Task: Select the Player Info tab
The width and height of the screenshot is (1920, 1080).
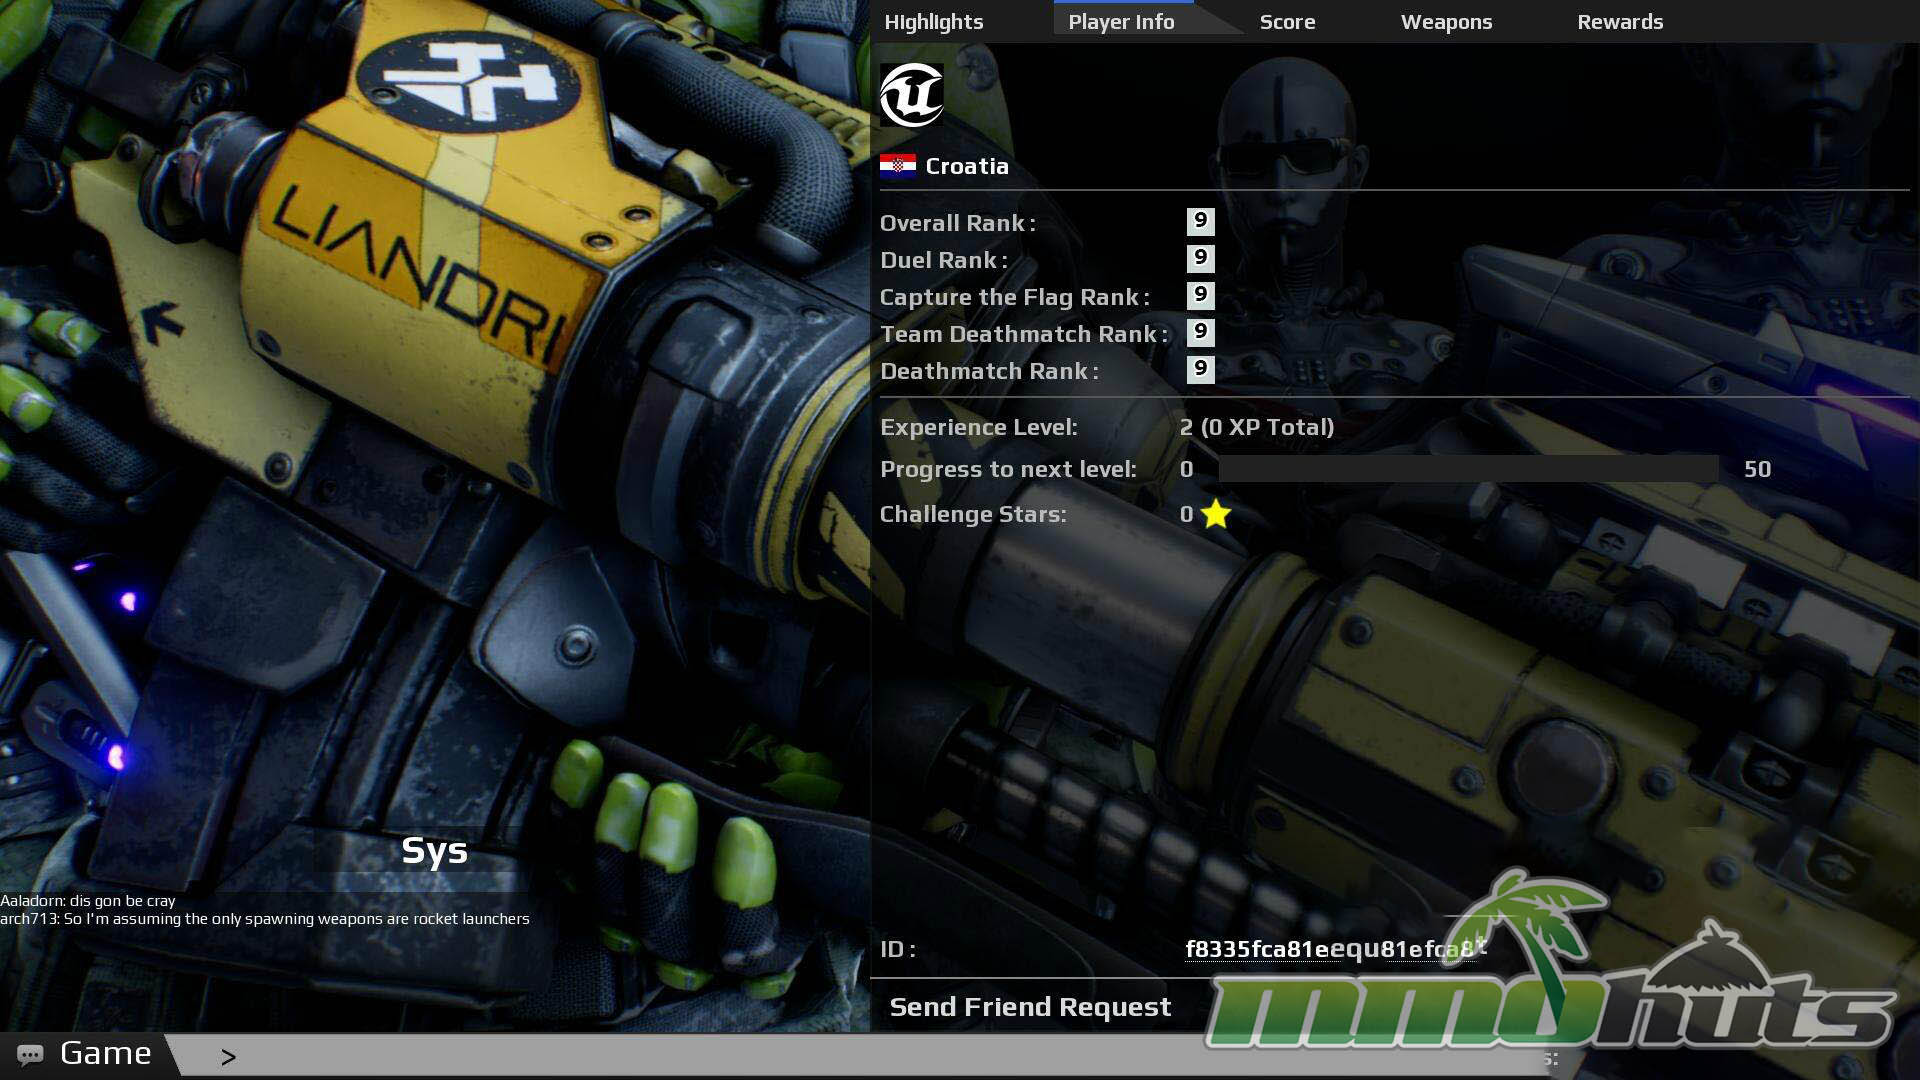Action: point(1121,22)
